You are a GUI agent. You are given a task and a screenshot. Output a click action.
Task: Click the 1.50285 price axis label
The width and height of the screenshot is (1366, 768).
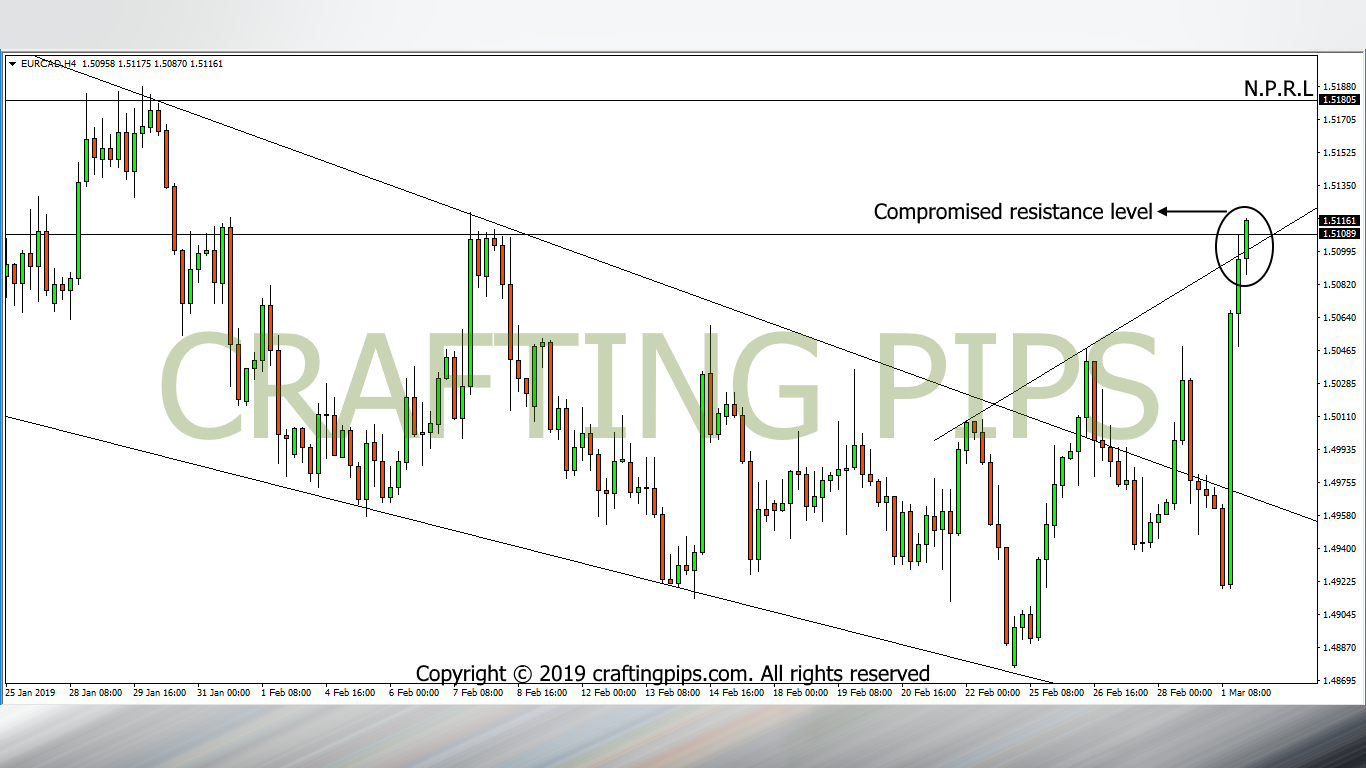pos(1339,383)
